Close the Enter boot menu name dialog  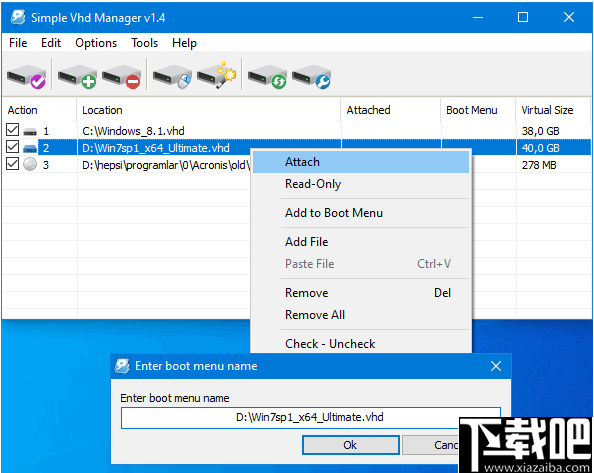(496, 366)
